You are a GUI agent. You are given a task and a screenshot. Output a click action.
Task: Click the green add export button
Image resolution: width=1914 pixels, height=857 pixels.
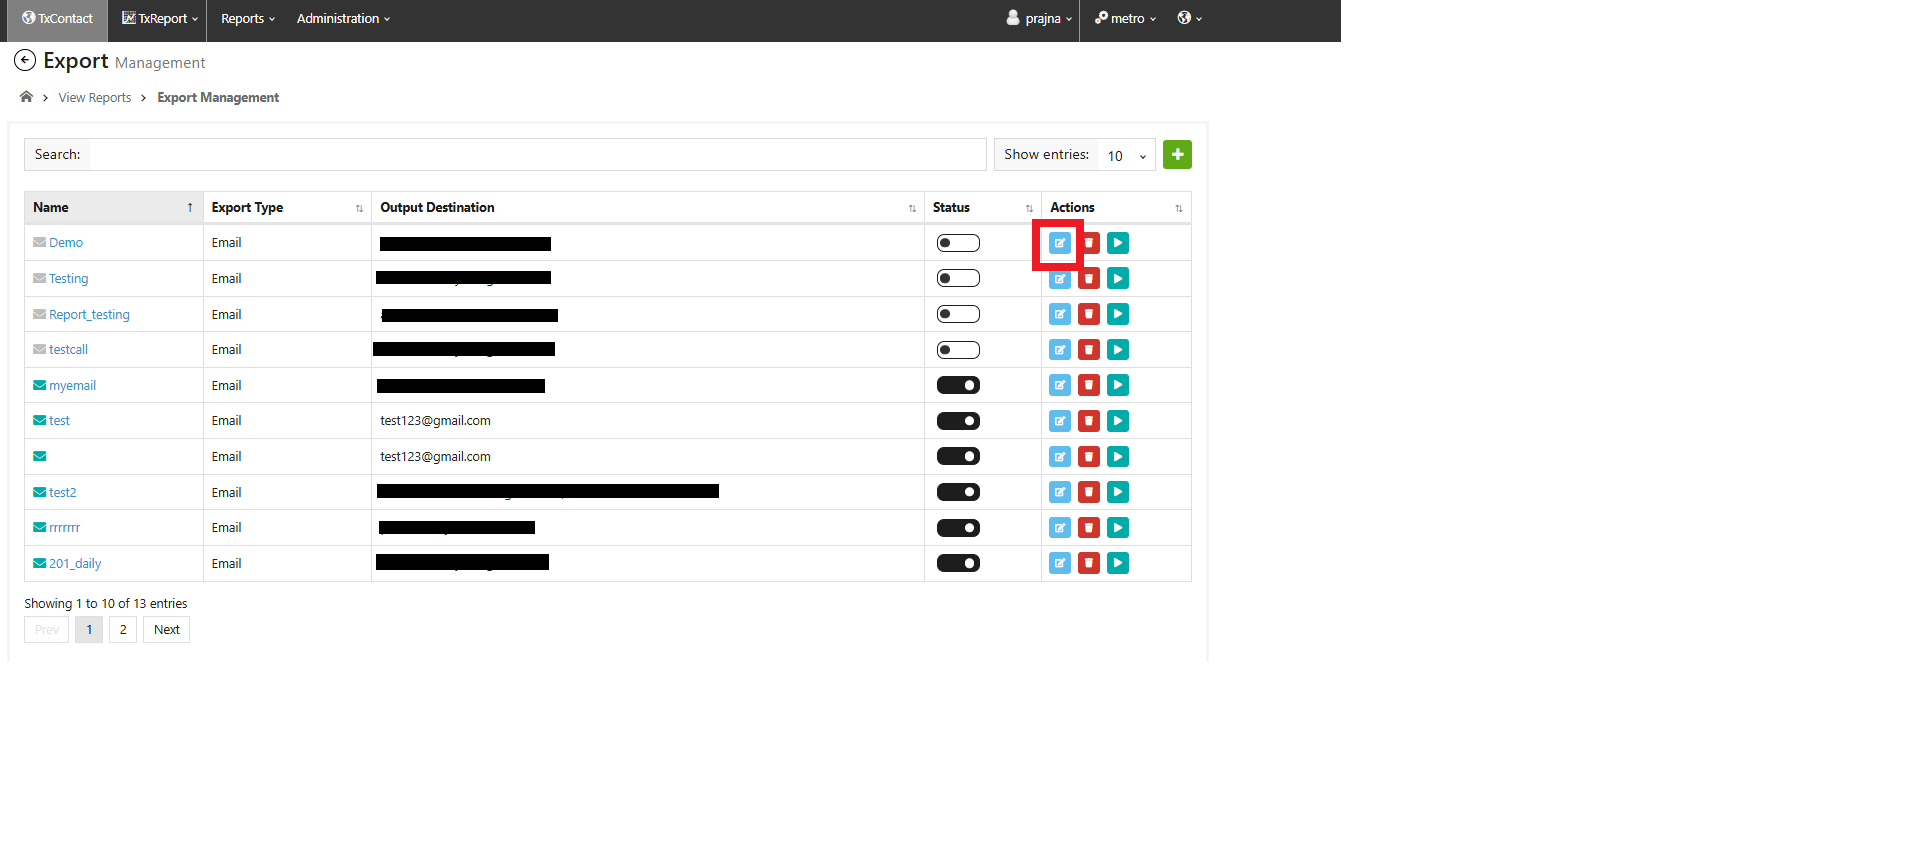[x=1177, y=155]
